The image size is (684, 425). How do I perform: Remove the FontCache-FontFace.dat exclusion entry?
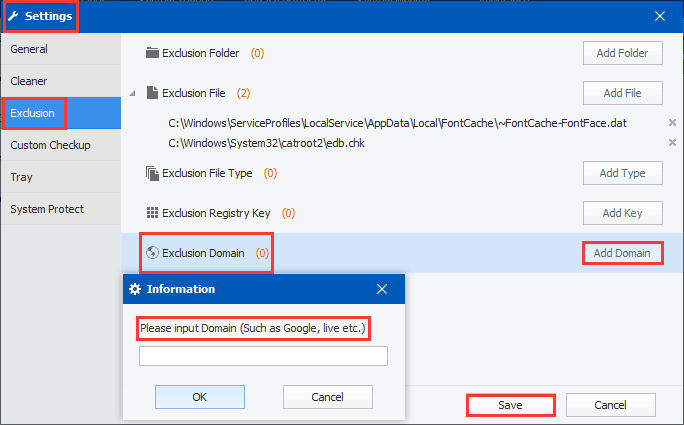(673, 122)
